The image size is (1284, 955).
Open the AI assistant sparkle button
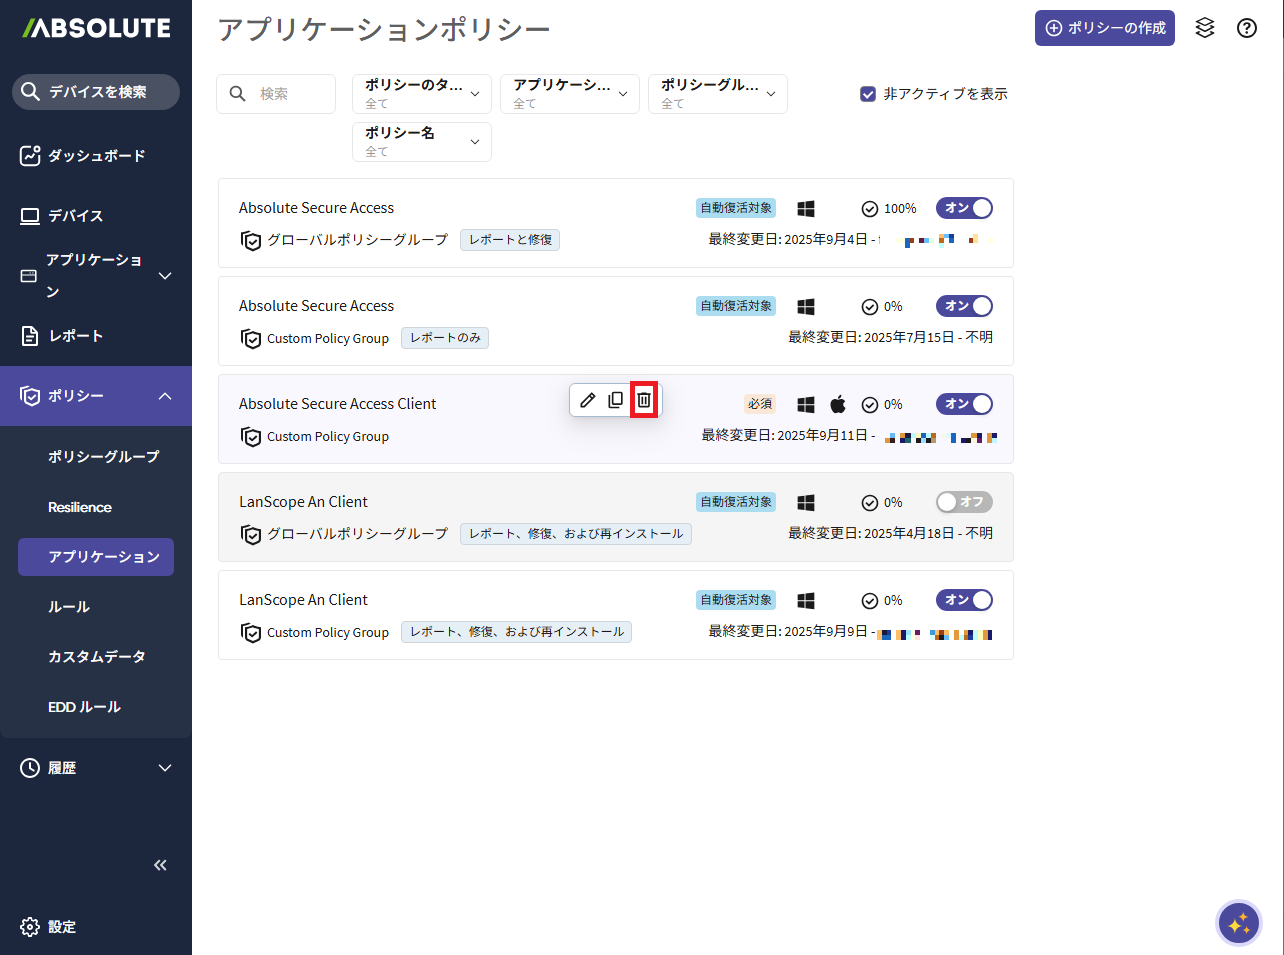[x=1238, y=923]
